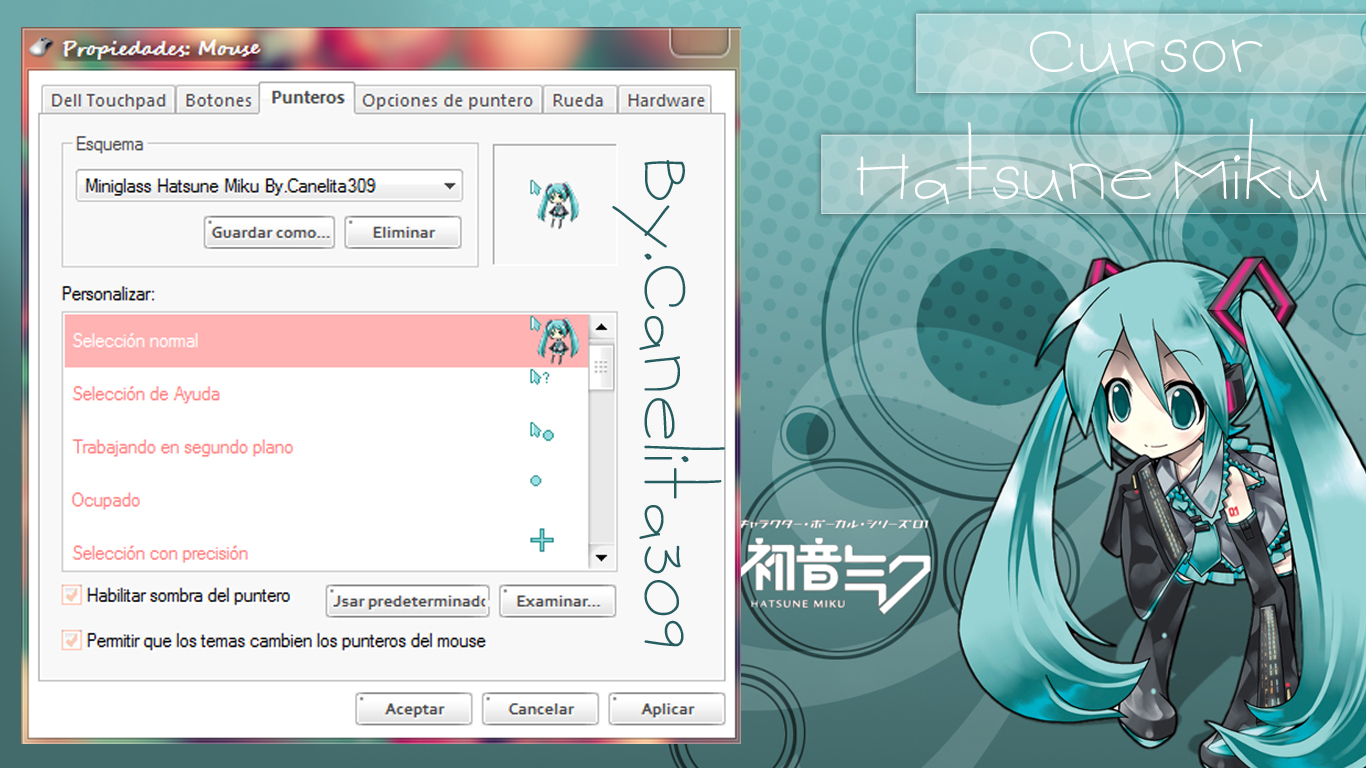This screenshot has height=768, width=1366.
Task: Select the Selección con precisión row
Action: coord(326,548)
